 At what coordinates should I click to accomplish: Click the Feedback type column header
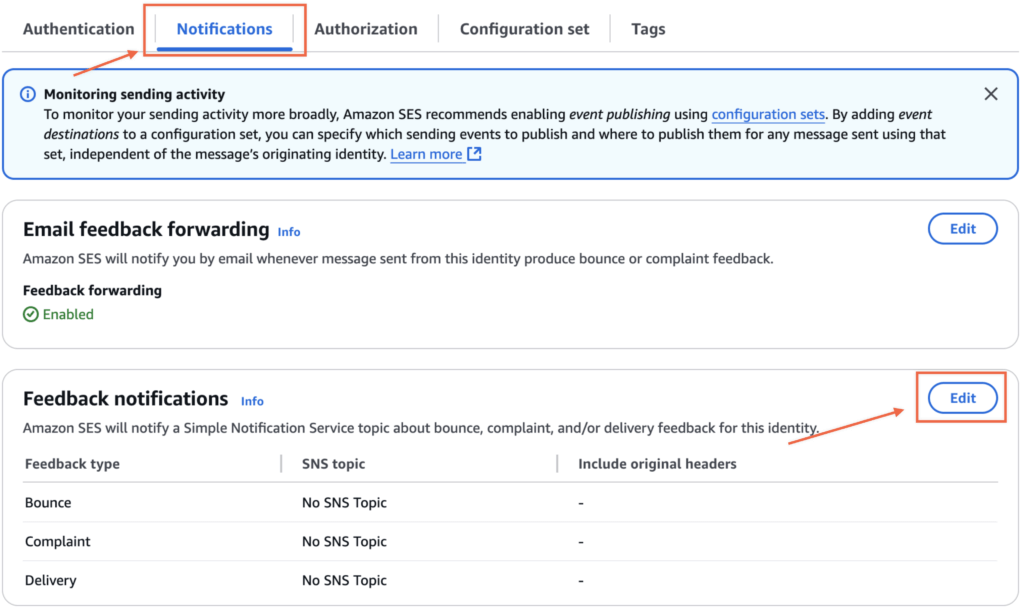(x=72, y=464)
